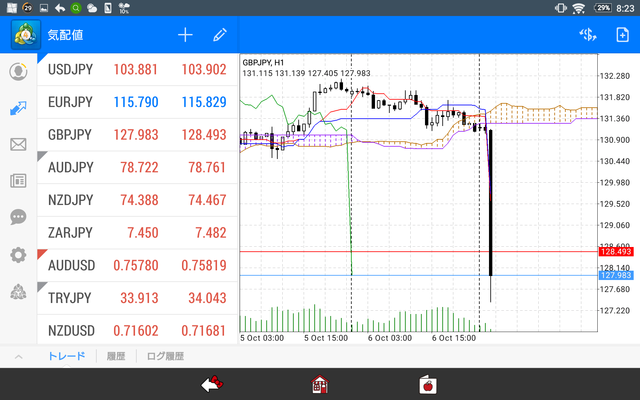The image size is (640, 400).
Task: Tap the red 128.493 ask price label
Action: pos(616,251)
